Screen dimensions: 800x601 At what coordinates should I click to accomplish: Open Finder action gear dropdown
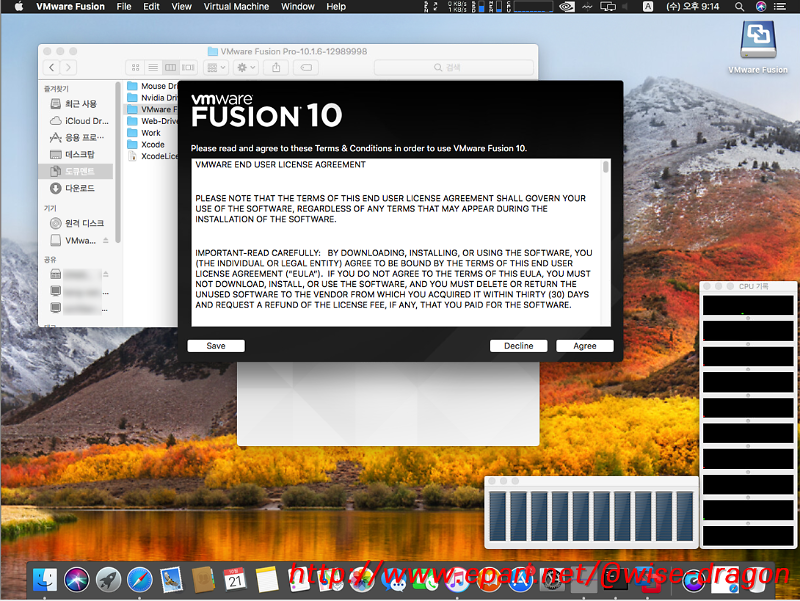pos(246,67)
